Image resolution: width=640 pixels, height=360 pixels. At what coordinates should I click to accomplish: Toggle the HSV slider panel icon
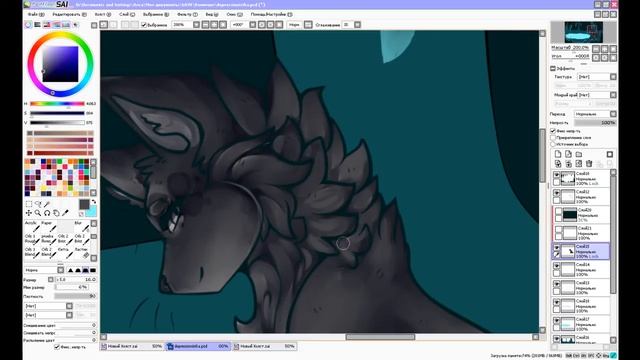click(x=47, y=25)
